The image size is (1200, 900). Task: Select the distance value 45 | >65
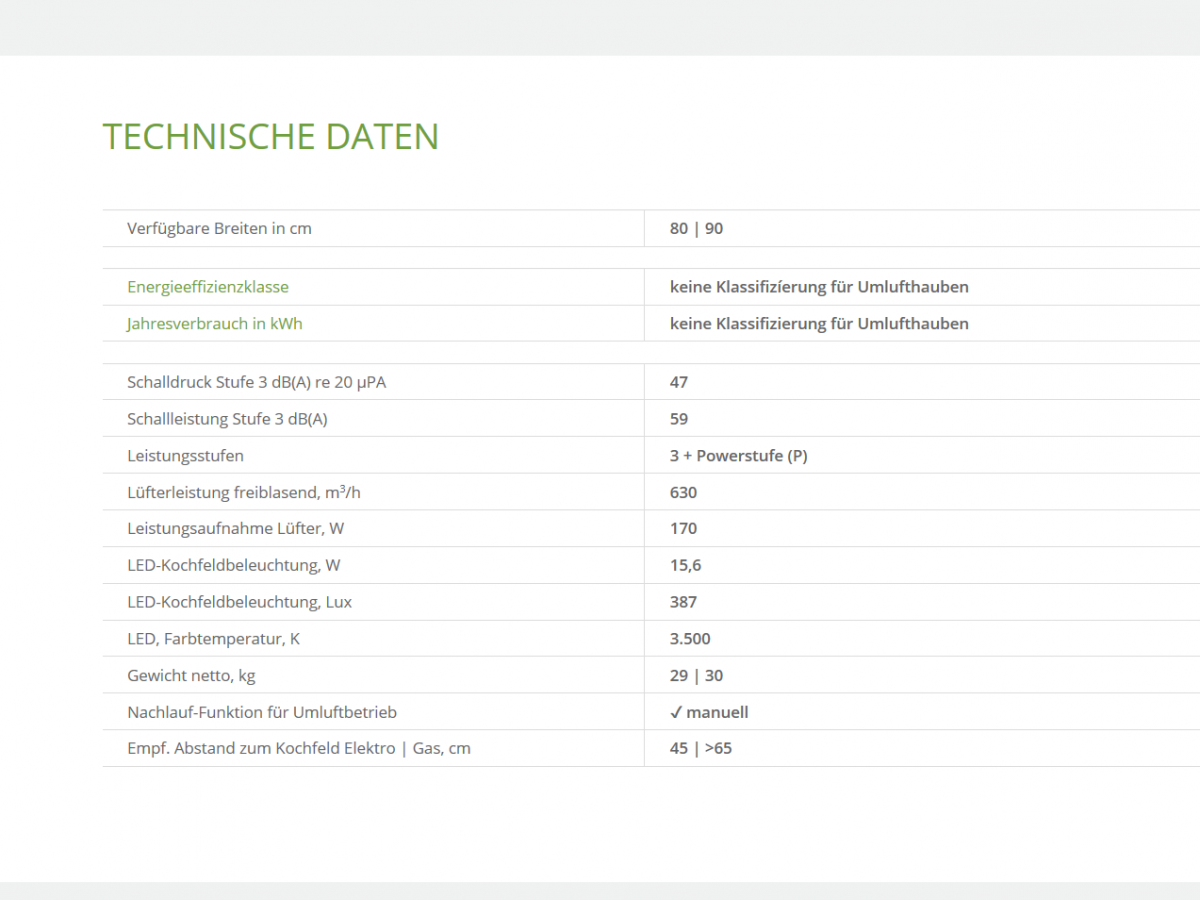[x=700, y=748]
